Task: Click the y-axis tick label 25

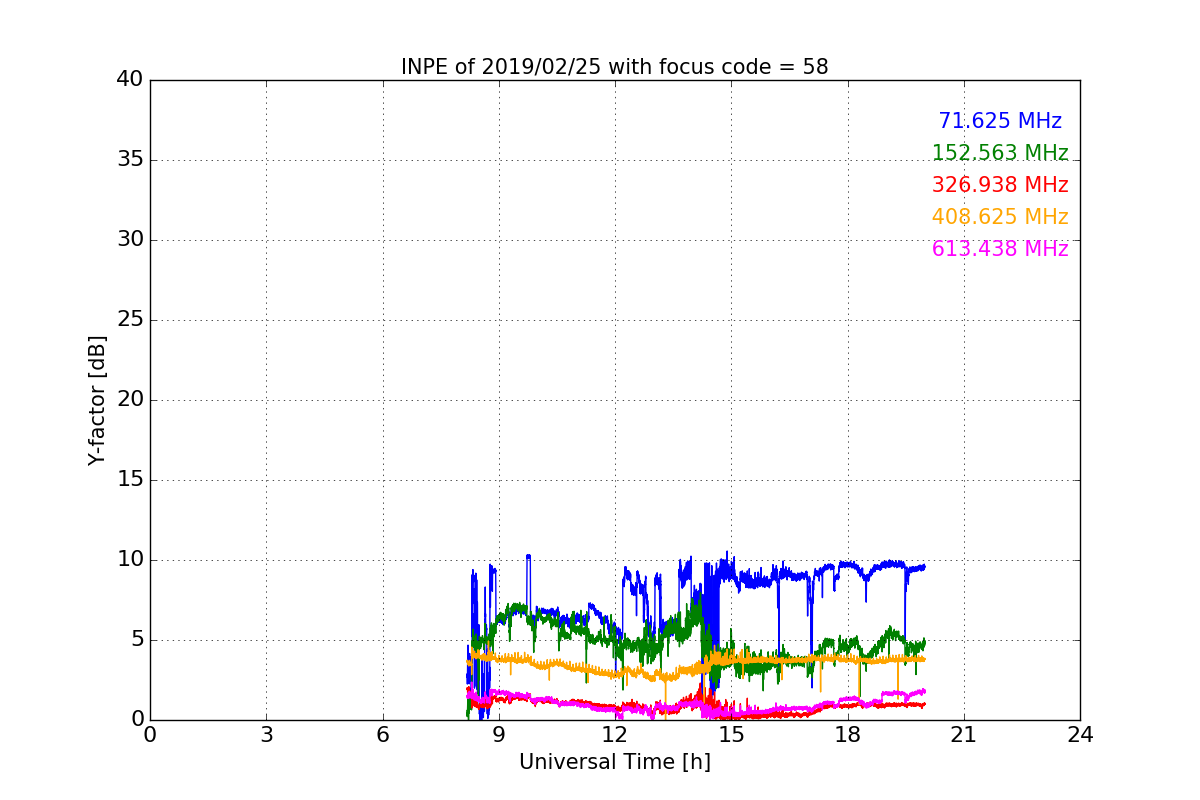Action: coord(130,320)
